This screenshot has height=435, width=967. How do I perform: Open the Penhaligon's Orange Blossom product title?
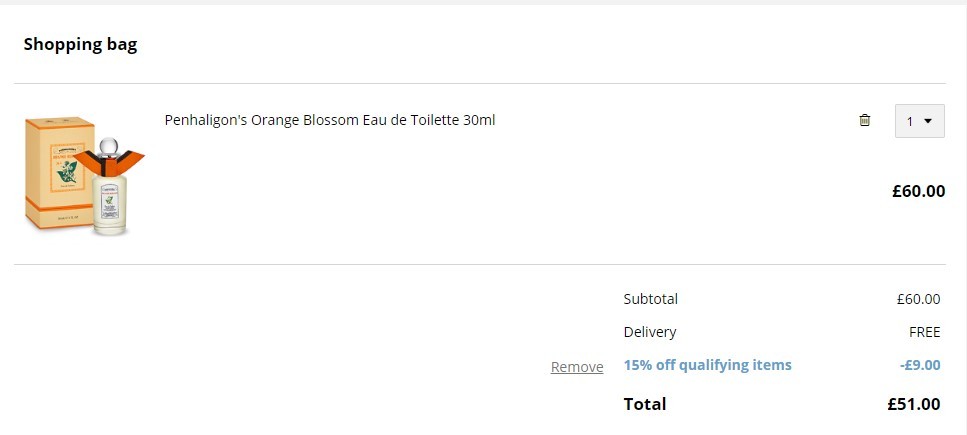point(330,120)
